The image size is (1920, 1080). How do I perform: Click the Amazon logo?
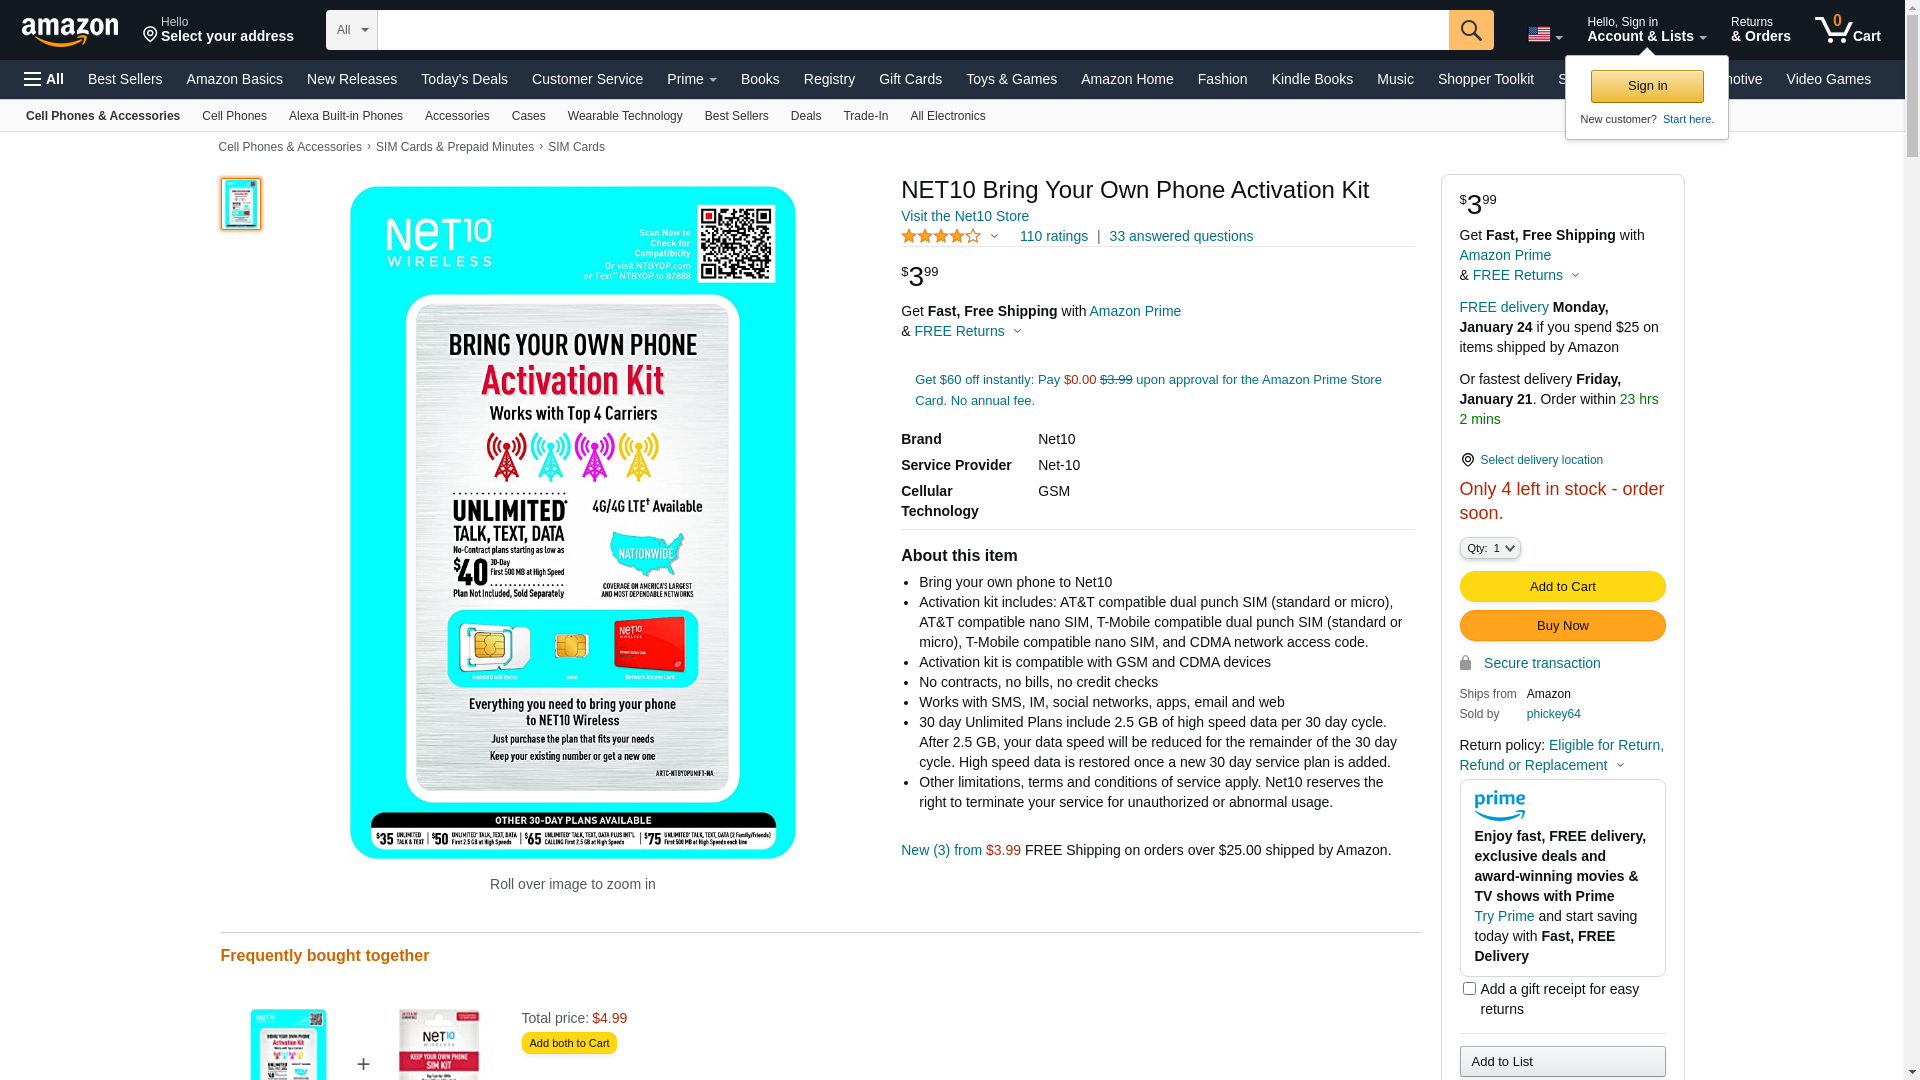70,31
